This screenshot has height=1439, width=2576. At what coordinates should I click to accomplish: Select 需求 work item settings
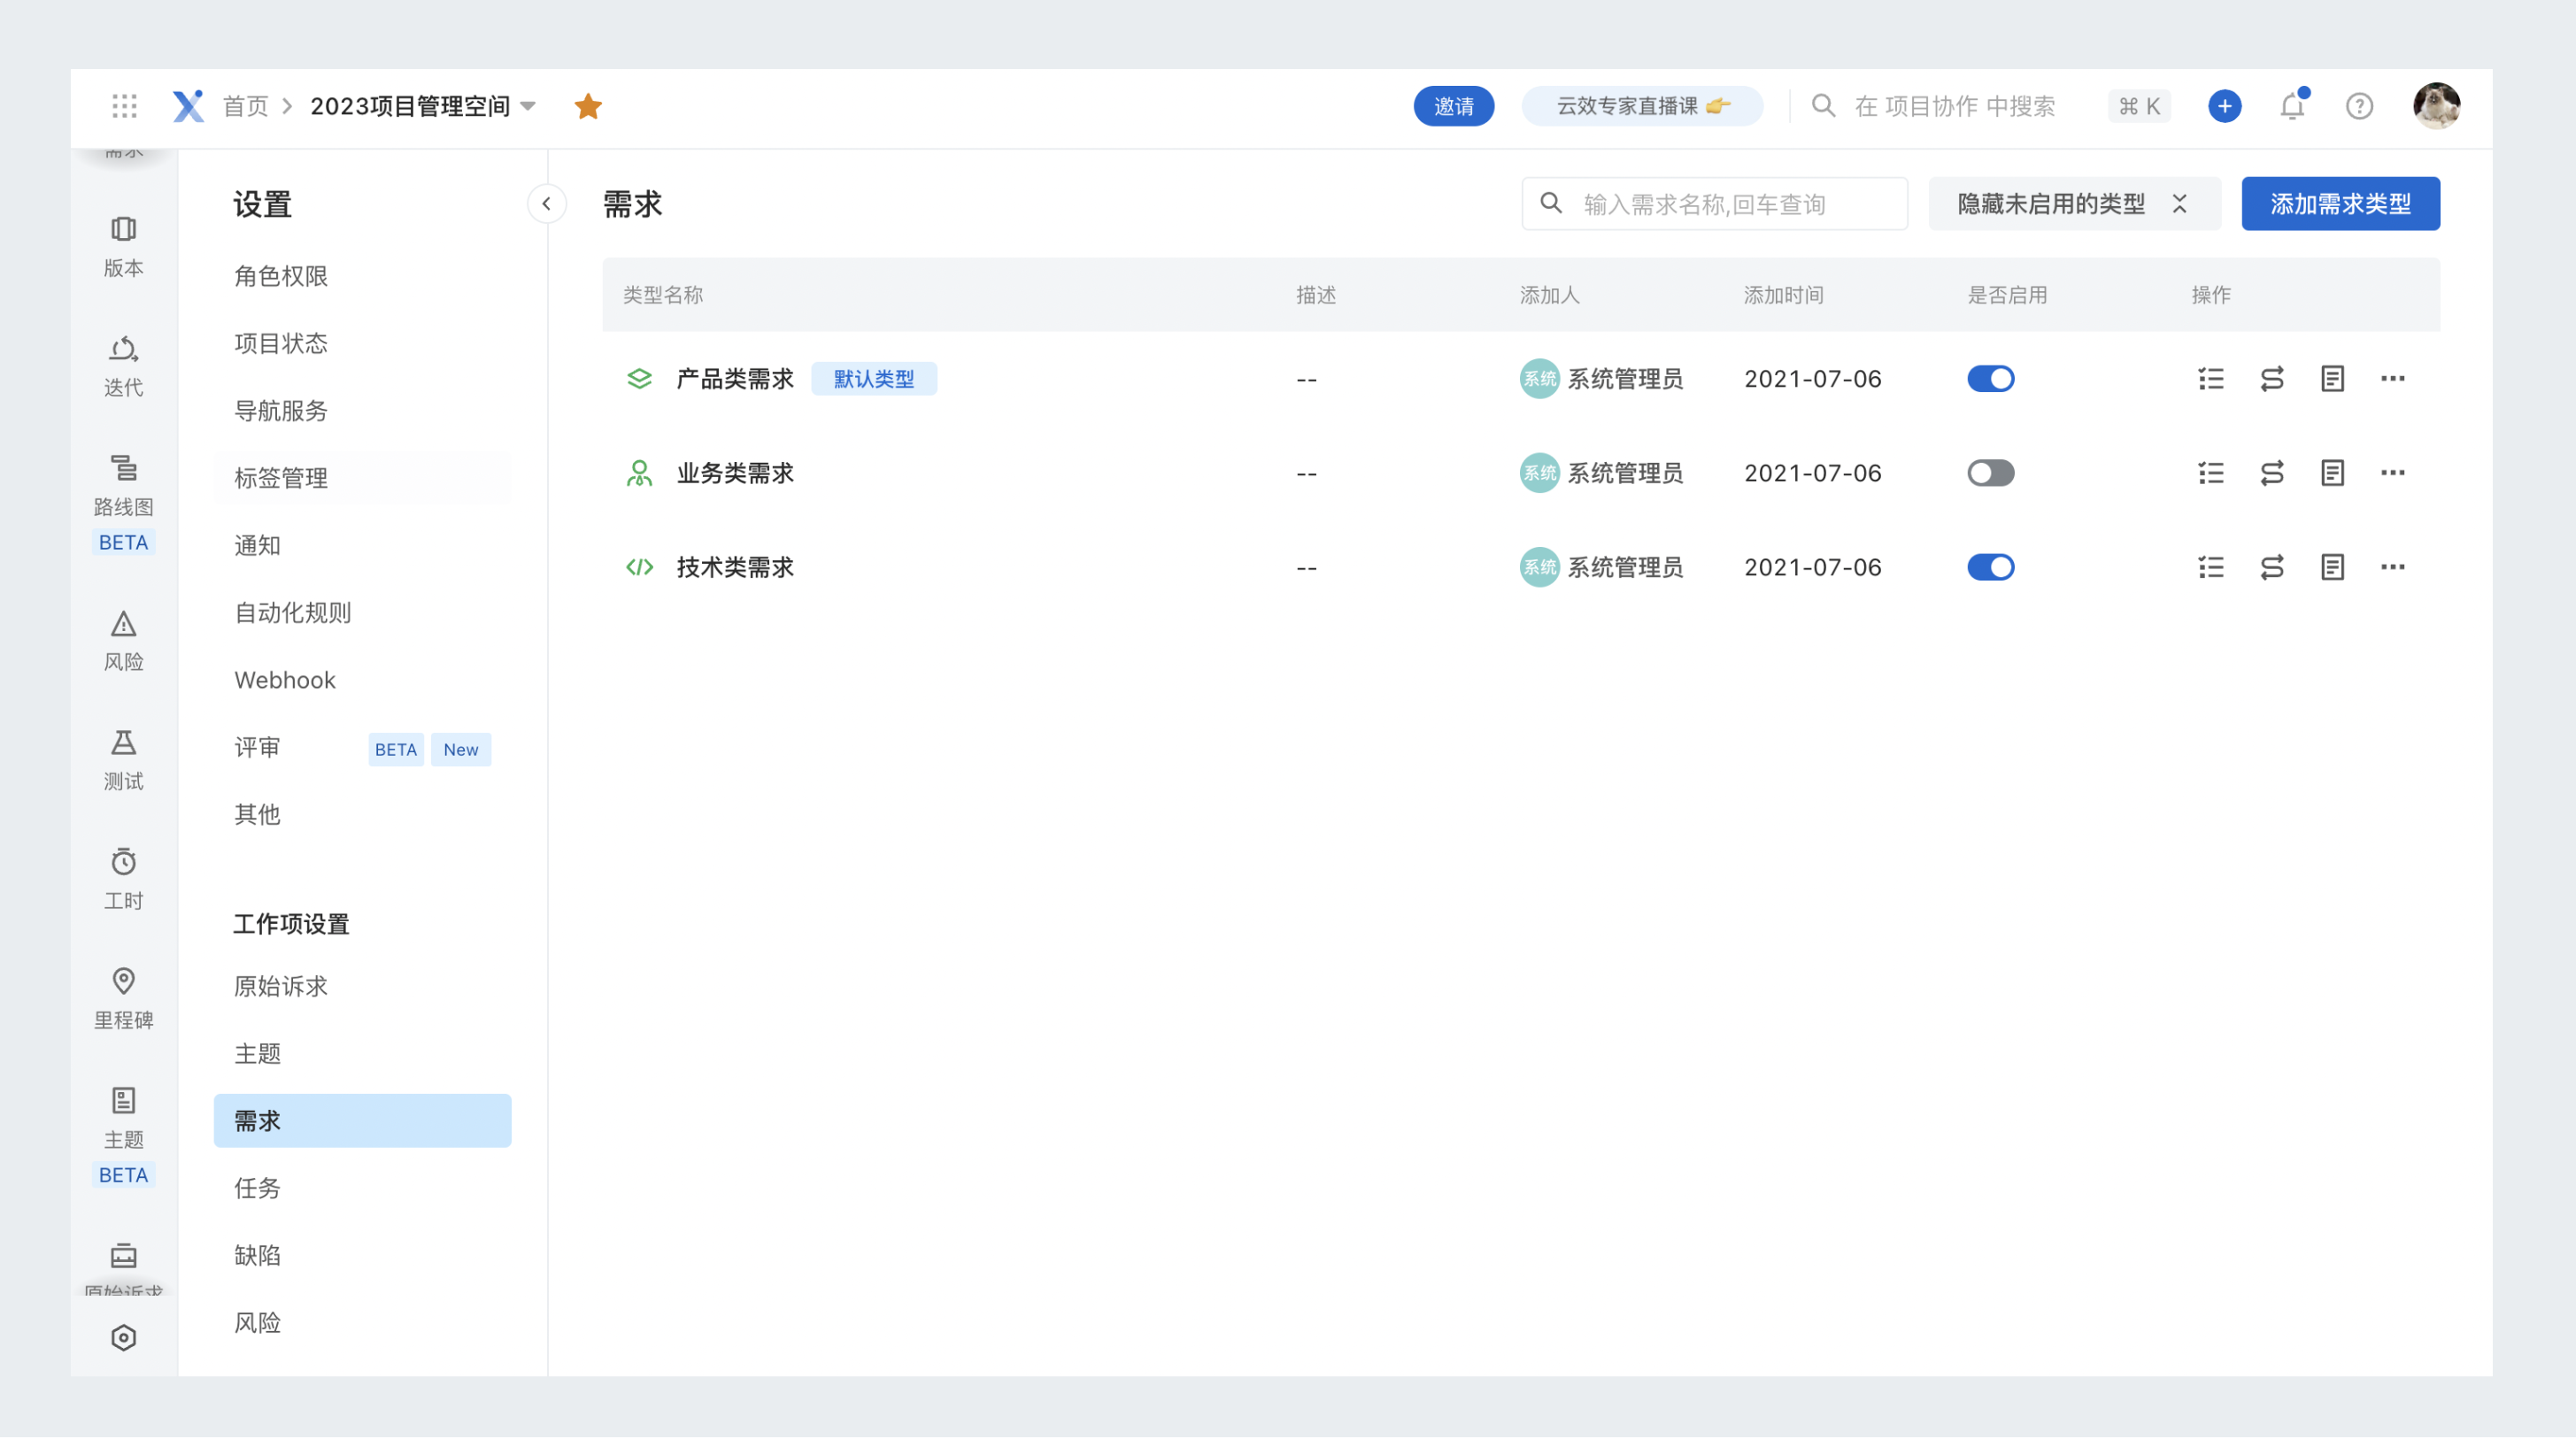(x=362, y=1121)
